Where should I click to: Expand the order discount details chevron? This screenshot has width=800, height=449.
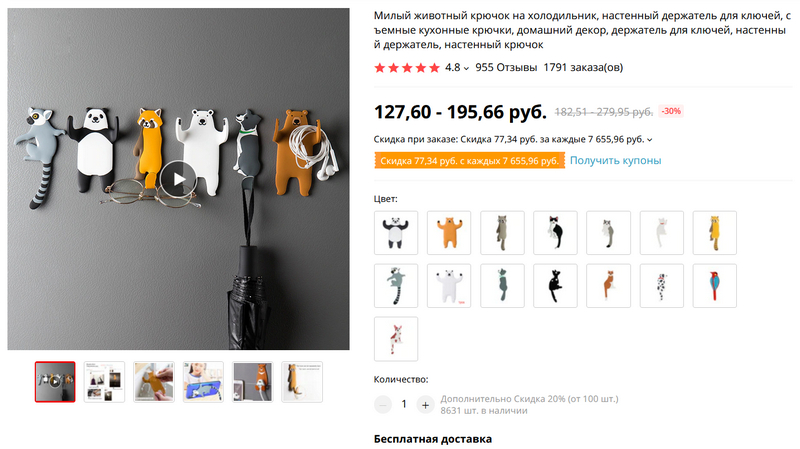click(x=649, y=140)
